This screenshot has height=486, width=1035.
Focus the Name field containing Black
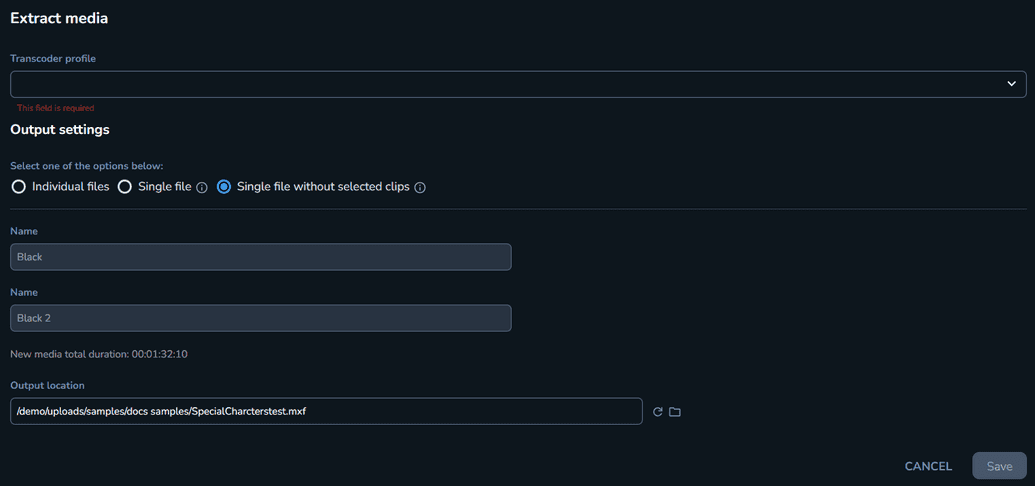click(x=261, y=257)
